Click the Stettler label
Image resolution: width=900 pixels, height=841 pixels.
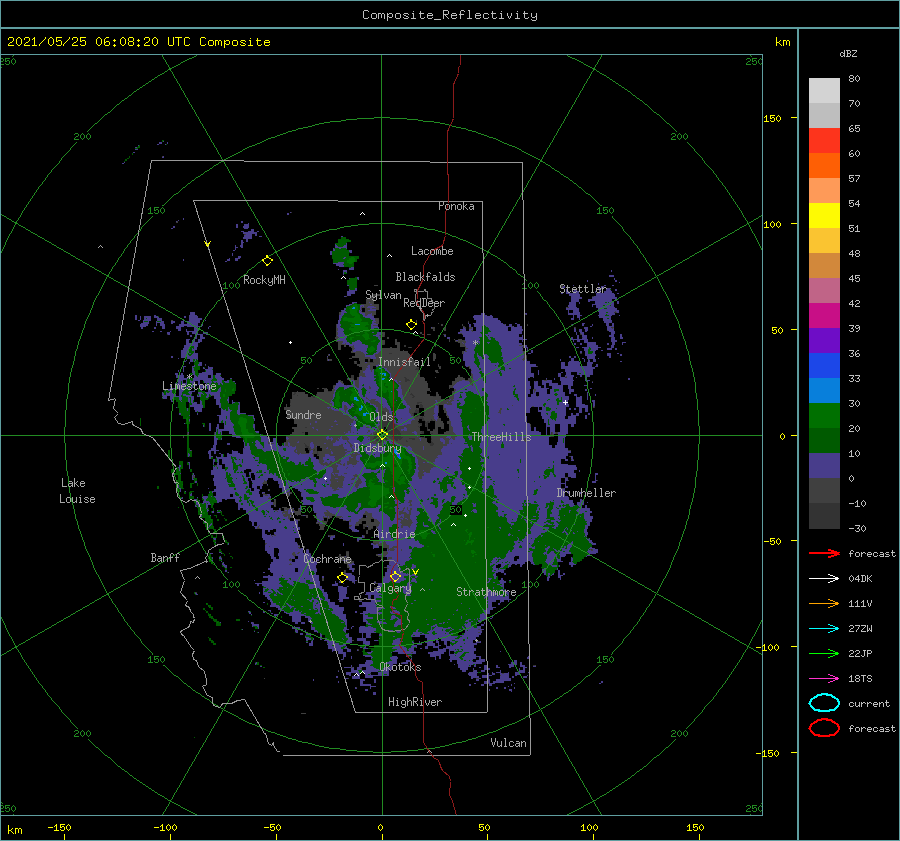point(583,289)
